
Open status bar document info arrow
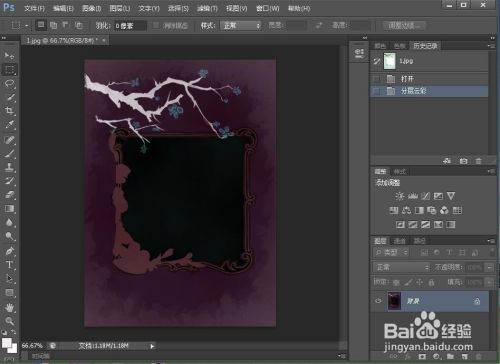coord(152,346)
